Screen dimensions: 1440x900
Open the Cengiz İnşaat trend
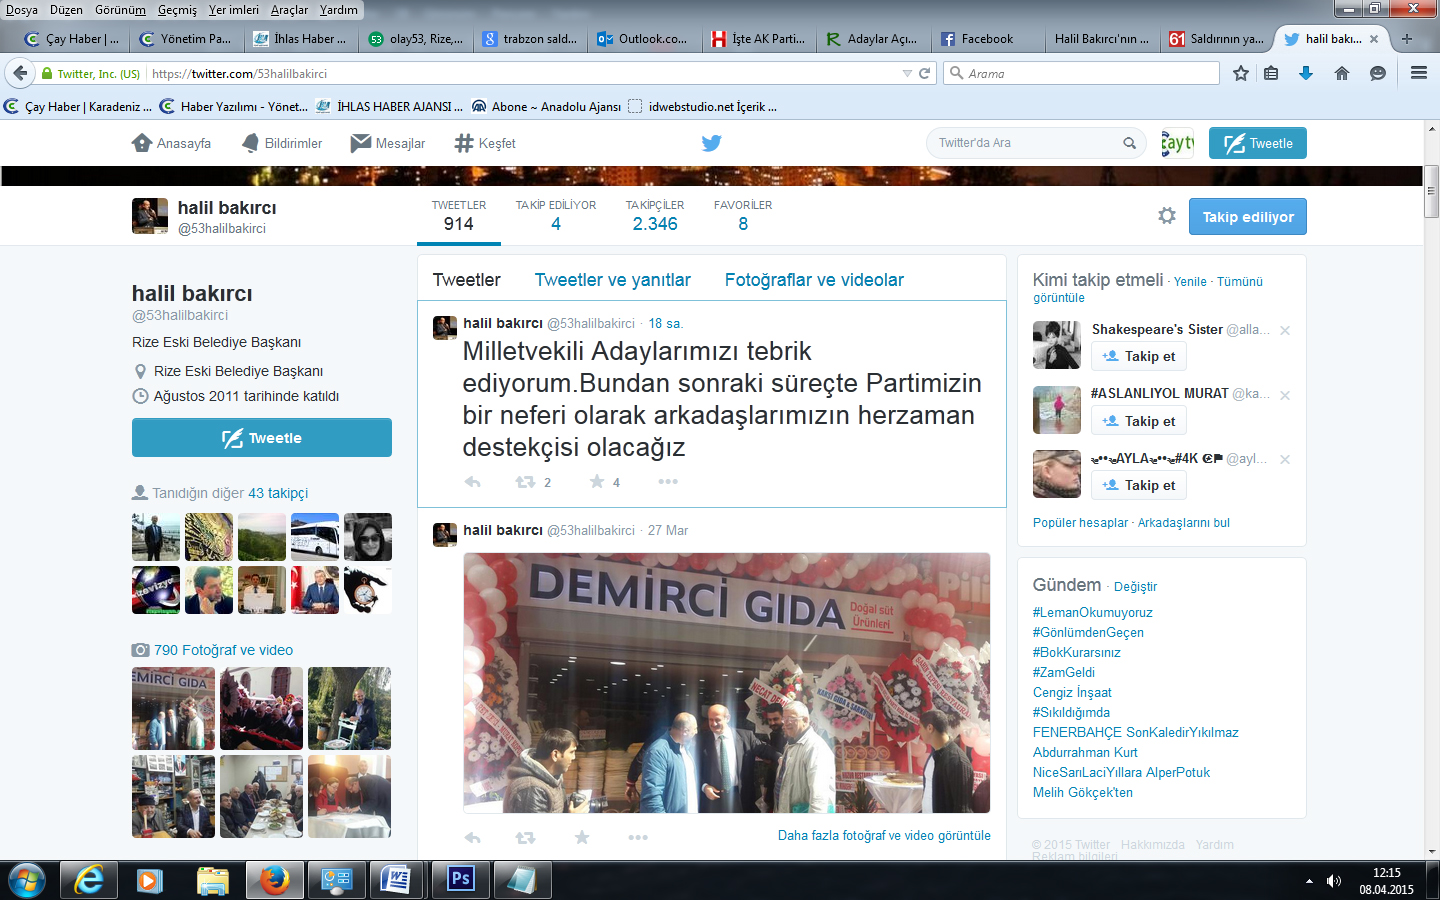click(x=1072, y=692)
